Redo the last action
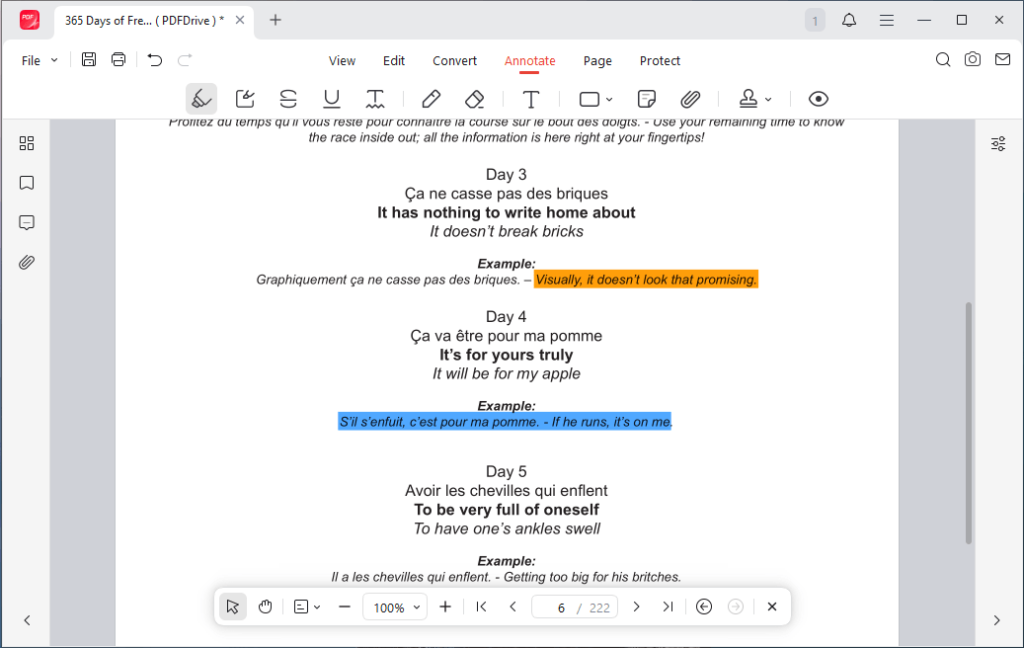 (x=185, y=60)
